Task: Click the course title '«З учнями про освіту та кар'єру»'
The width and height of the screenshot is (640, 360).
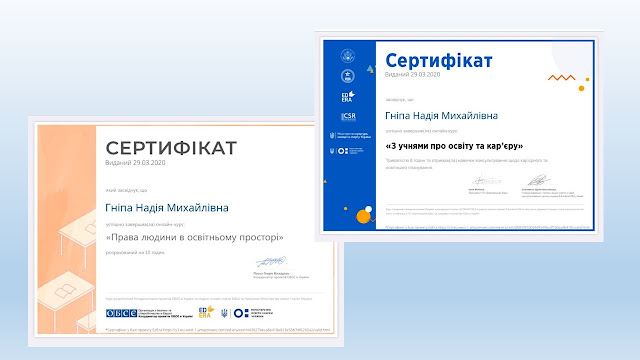Action: click(454, 146)
